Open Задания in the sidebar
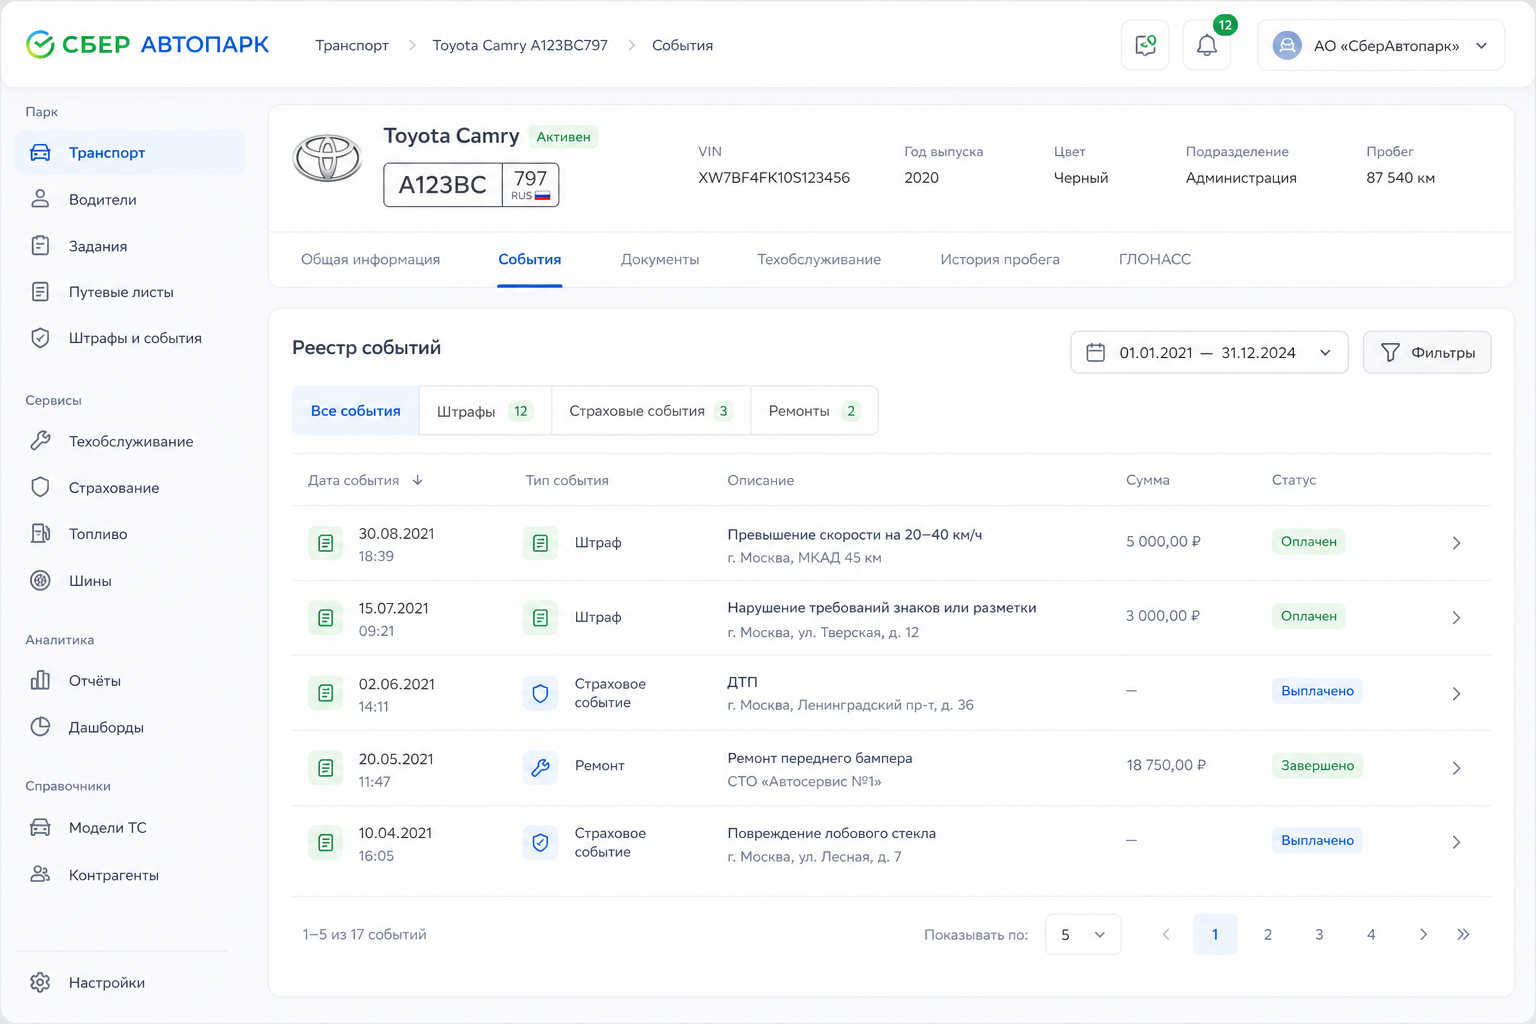 point(130,246)
